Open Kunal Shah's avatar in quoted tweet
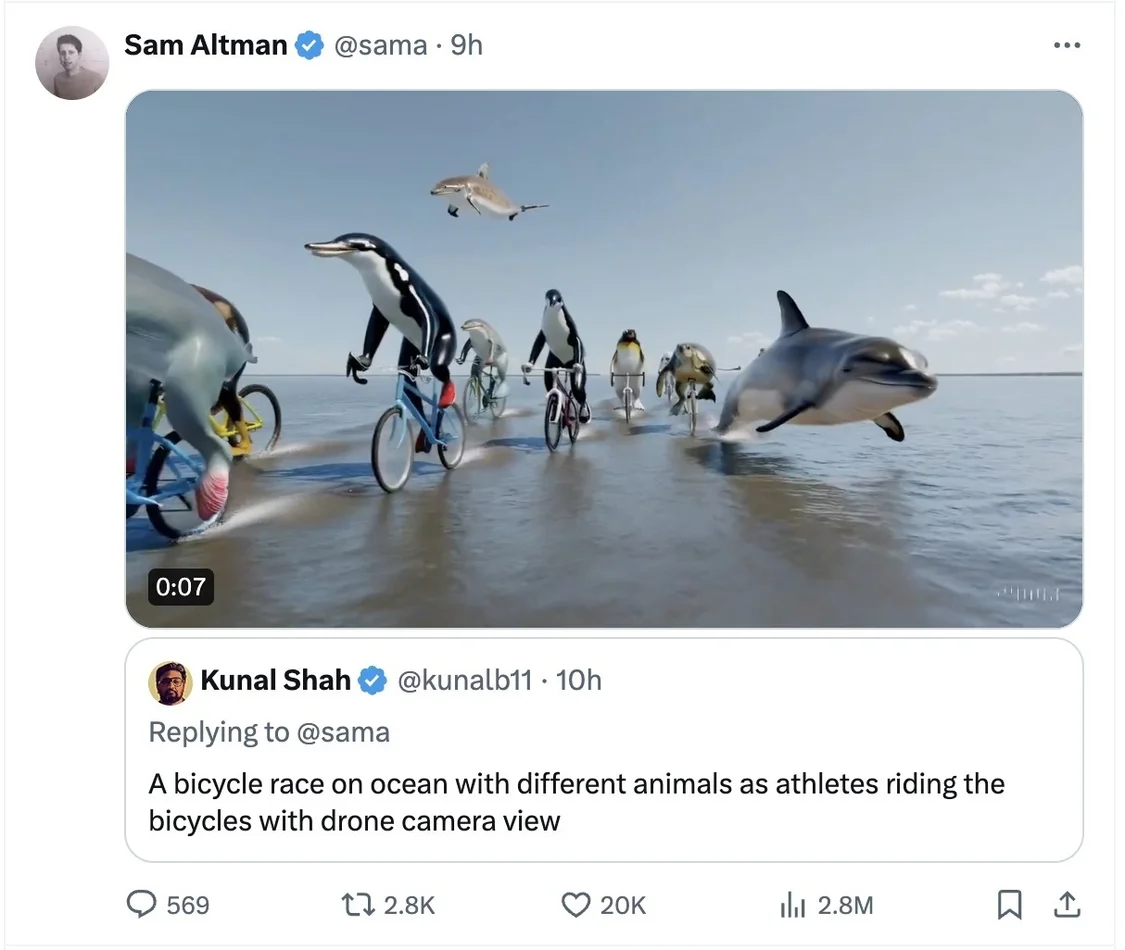Viewport: 1125px width, 950px height. [x=170, y=682]
